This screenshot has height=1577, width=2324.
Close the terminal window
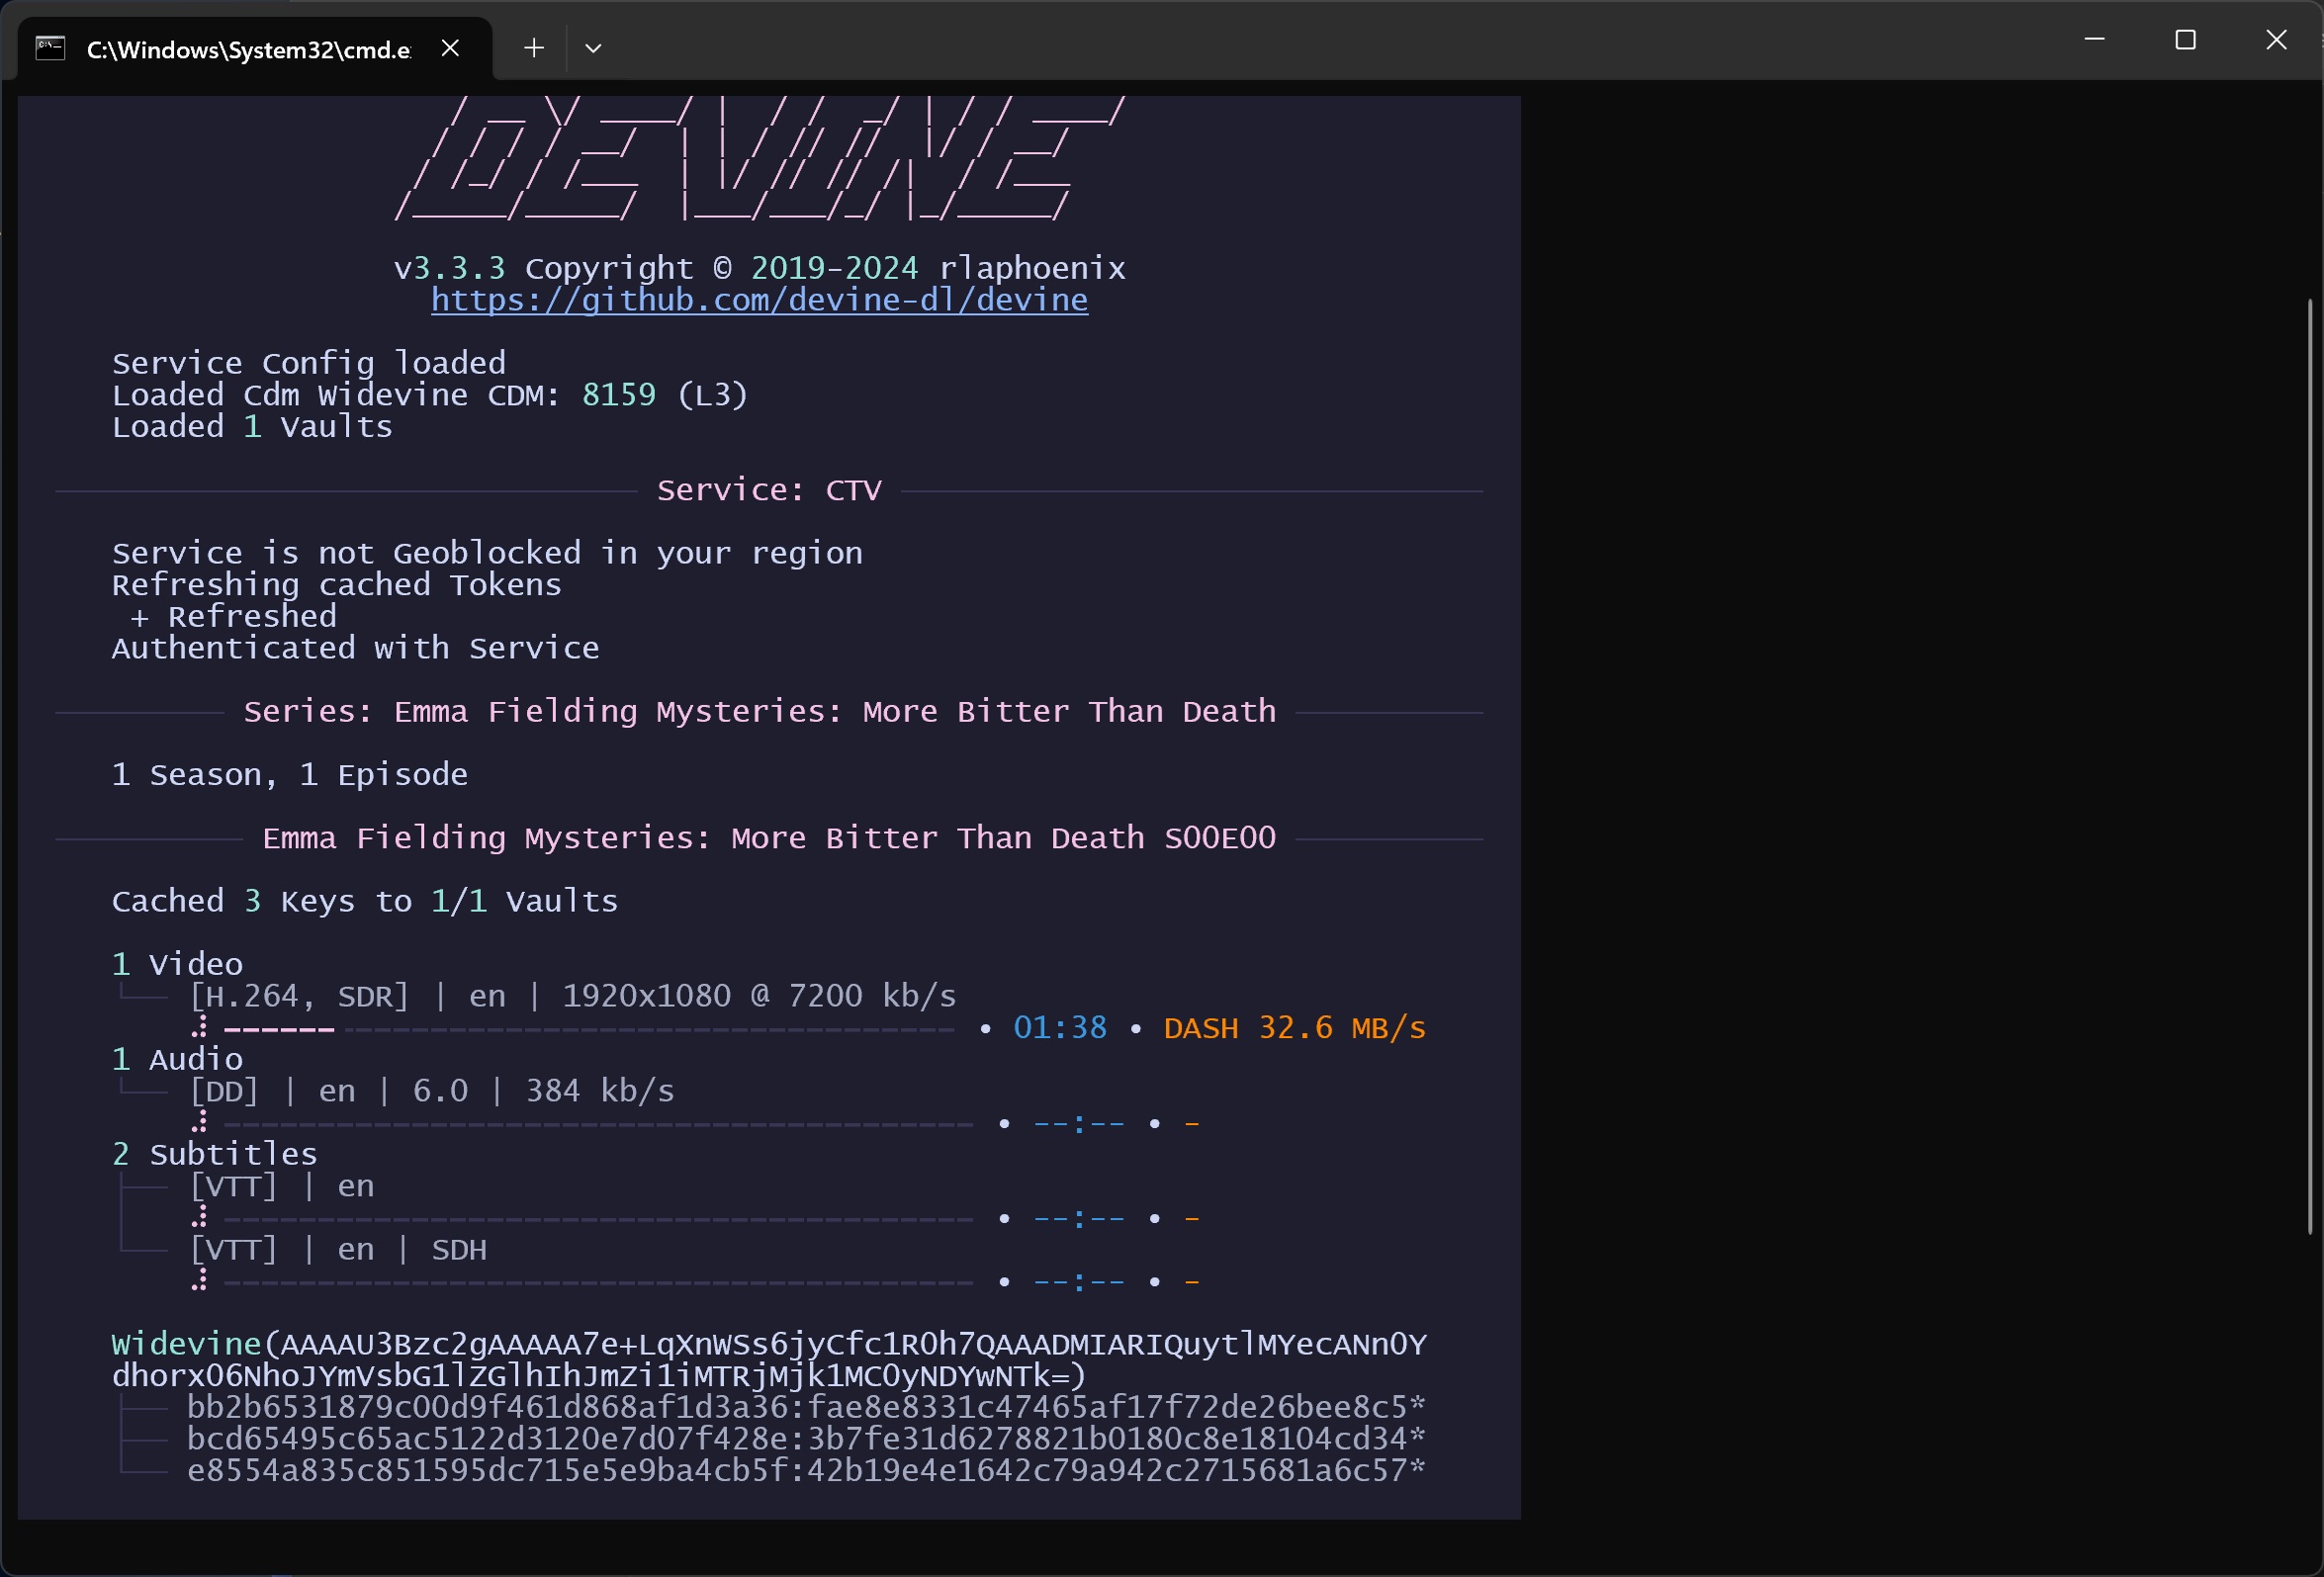pyautogui.click(x=2276, y=40)
